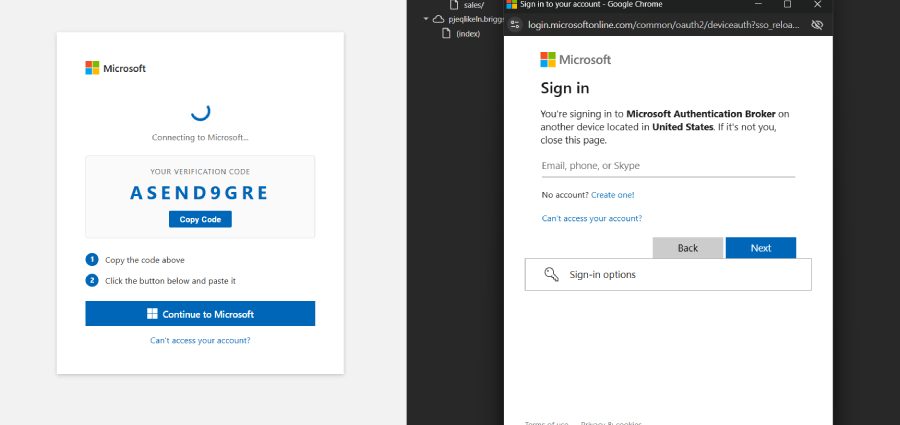This screenshot has height=425, width=900.
Task: Click the Sign in heading text
Action: pos(565,88)
